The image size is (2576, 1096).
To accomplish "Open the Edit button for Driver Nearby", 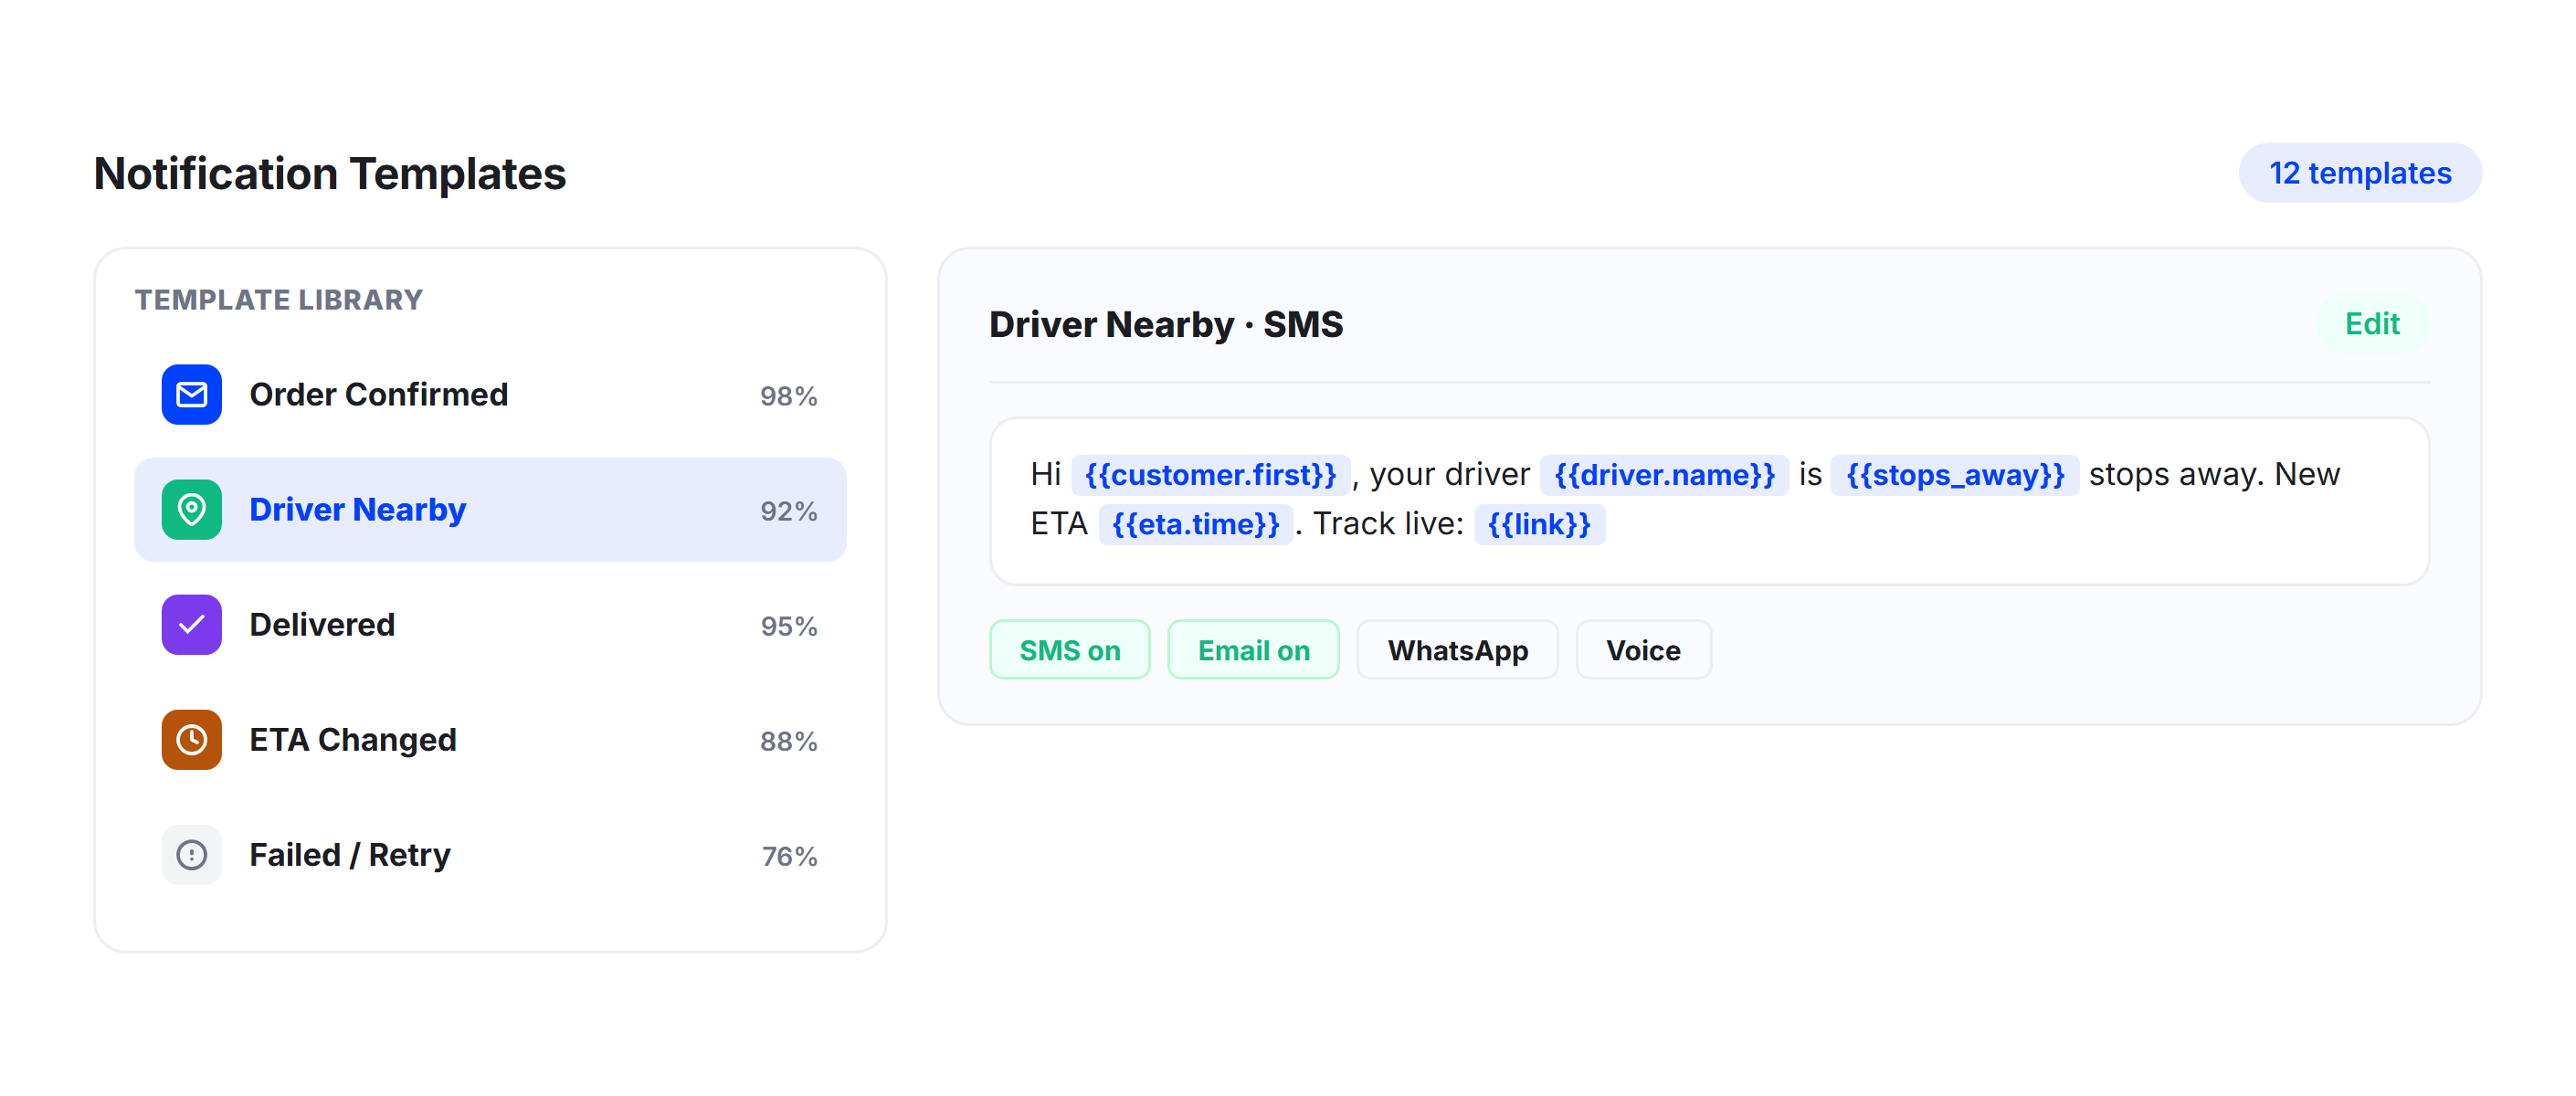I will point(2372,324).
